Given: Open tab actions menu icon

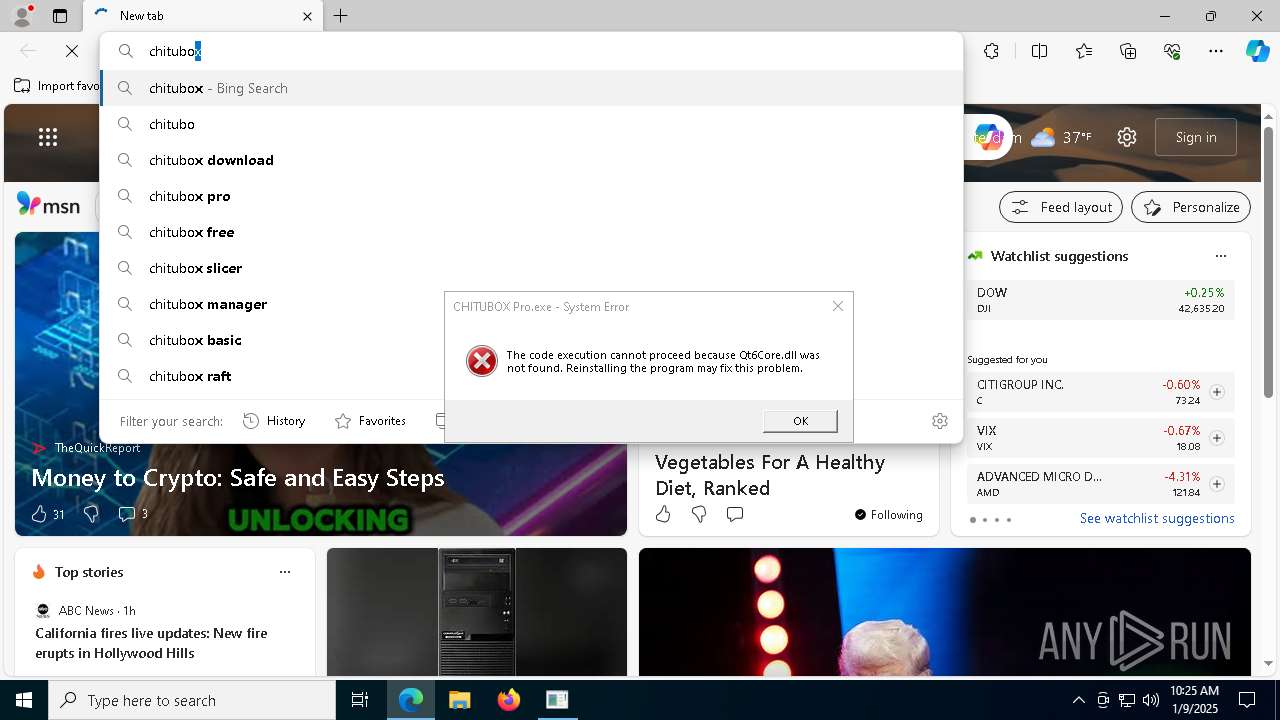Looking at the screenshot, I should (x=60, y=16).
